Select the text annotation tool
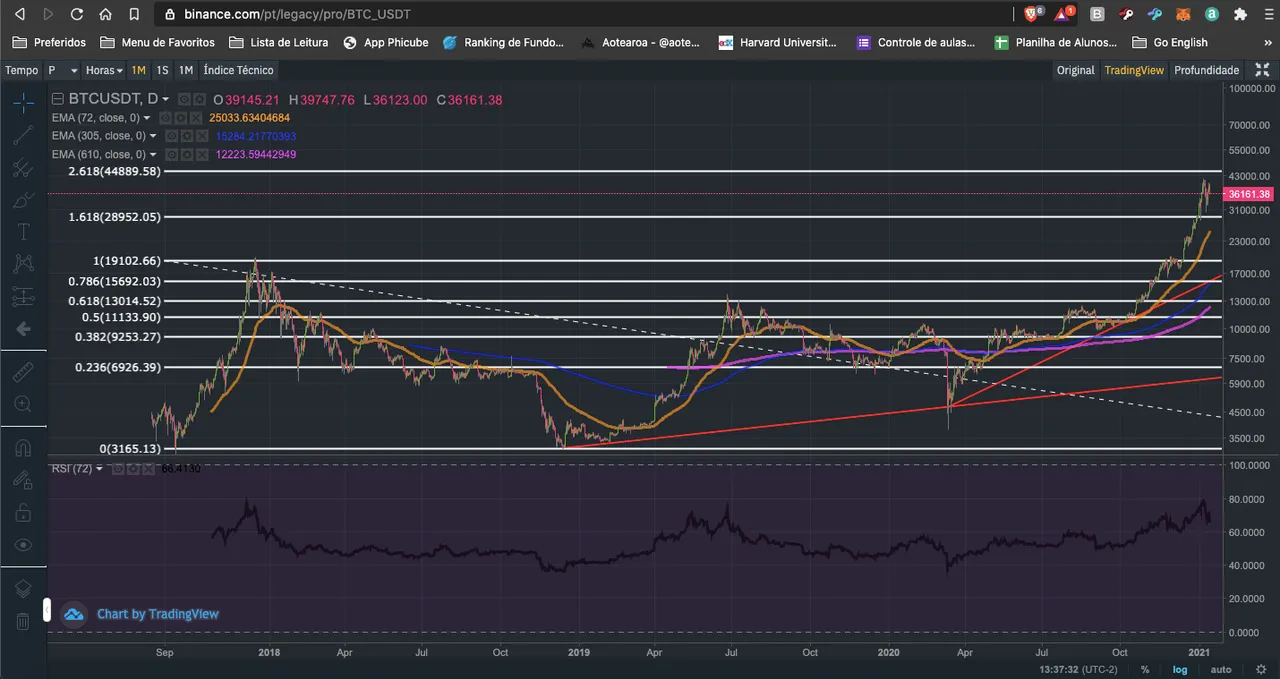Screen dimensions: 1280x679 [23, 231]
